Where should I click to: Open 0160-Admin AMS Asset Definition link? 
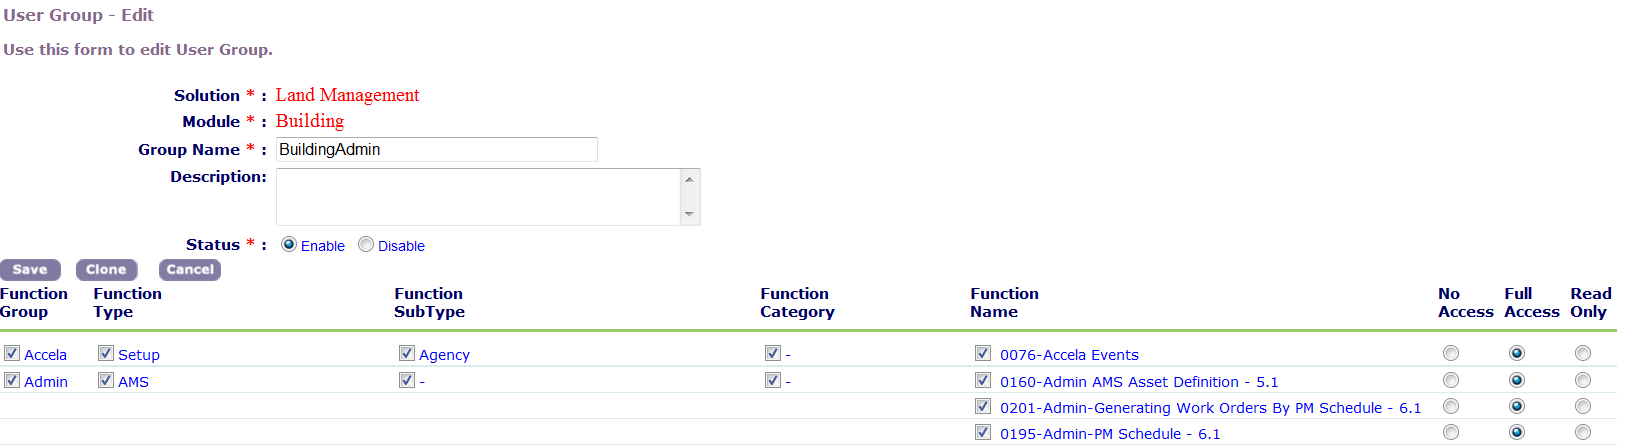1139,382
